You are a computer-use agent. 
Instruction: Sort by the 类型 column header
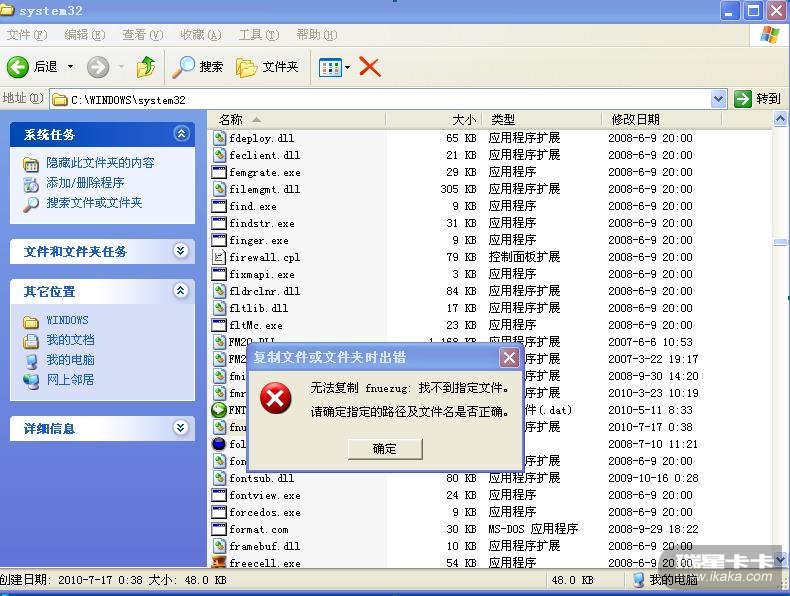pyautogui.click(x=542, y=119)
